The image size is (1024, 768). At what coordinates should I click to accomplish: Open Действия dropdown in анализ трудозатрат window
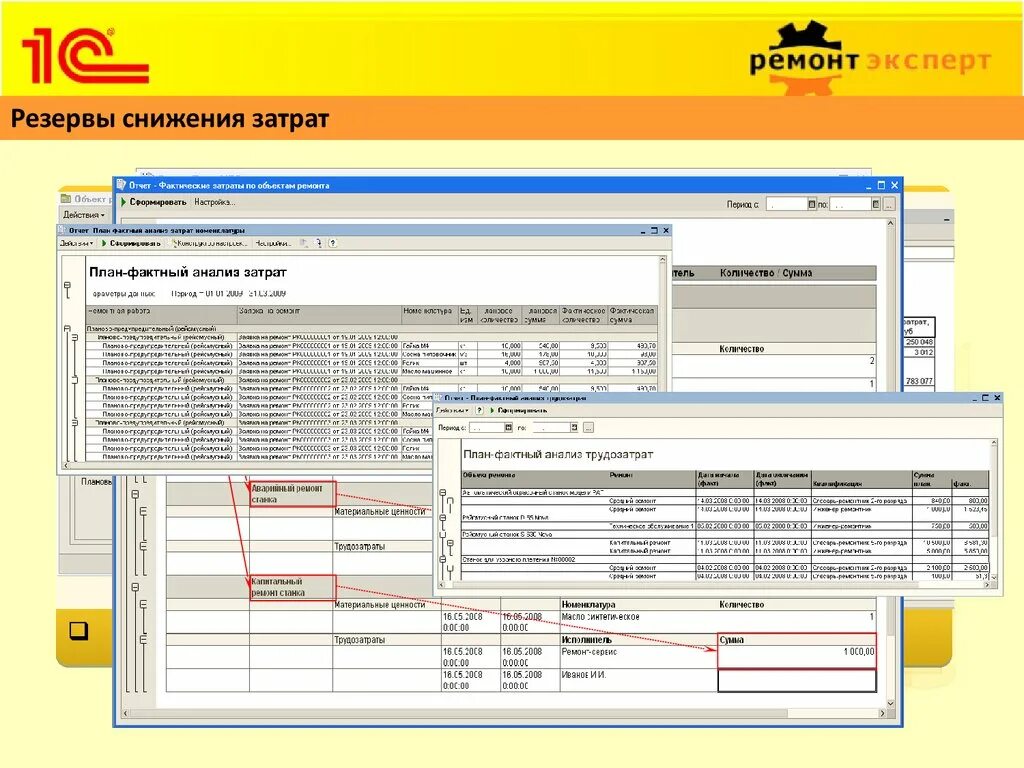coord(452,410)
